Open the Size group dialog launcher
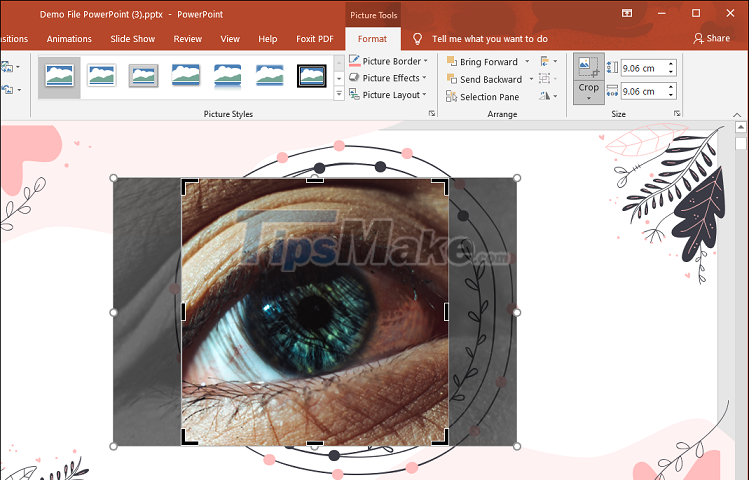 (677, 114)
